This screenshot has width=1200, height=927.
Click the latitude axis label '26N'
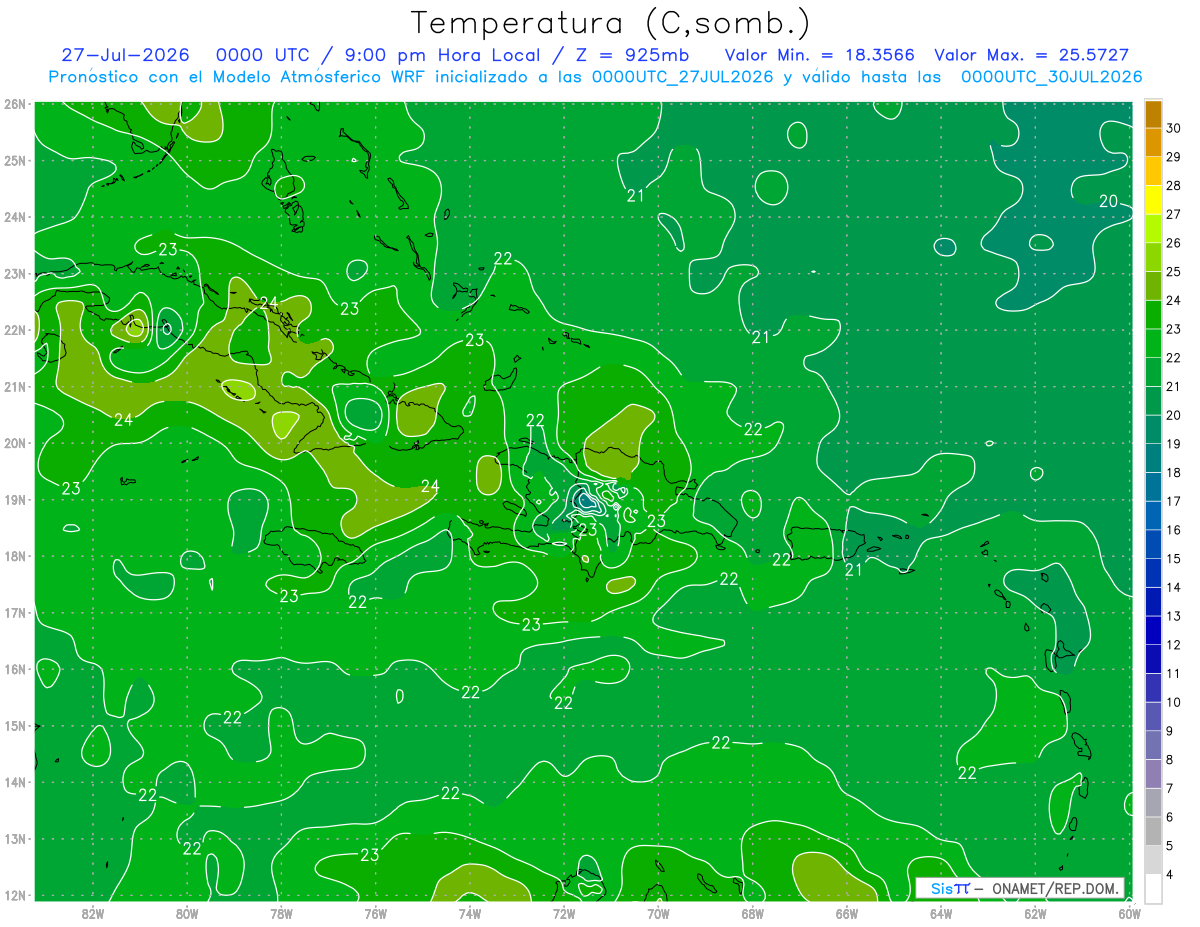coord(15,104)
